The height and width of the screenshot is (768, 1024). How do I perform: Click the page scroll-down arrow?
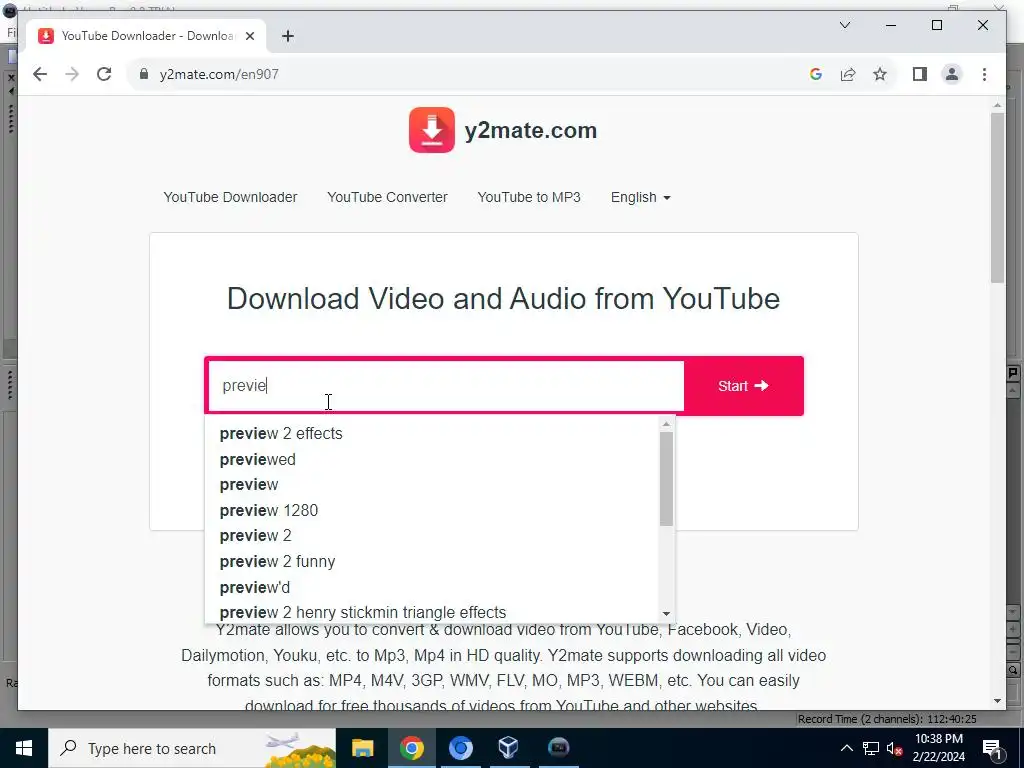997,701
